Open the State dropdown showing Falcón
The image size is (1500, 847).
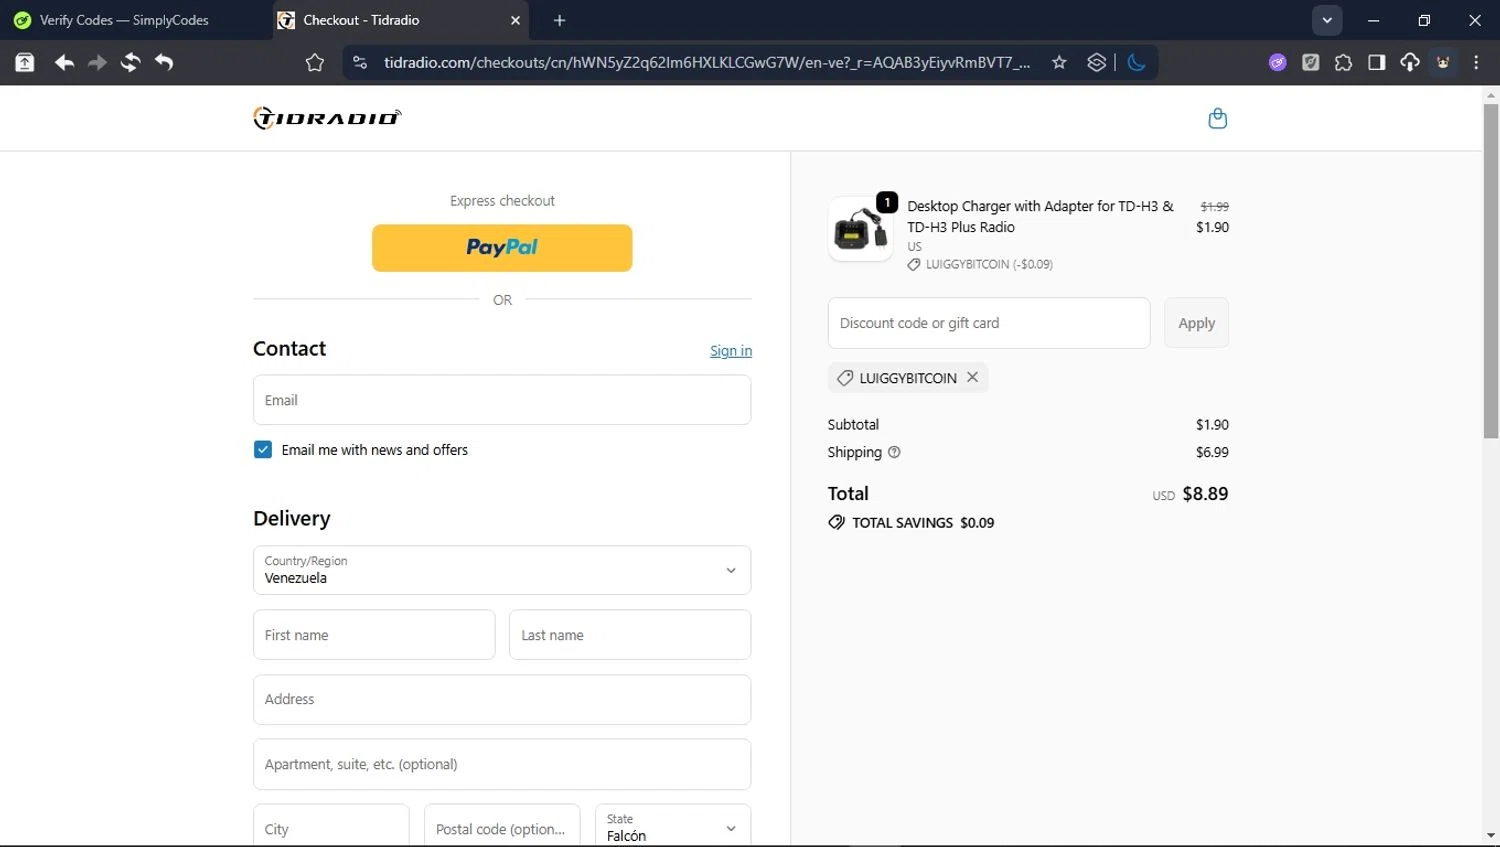[x=673, y=826]
